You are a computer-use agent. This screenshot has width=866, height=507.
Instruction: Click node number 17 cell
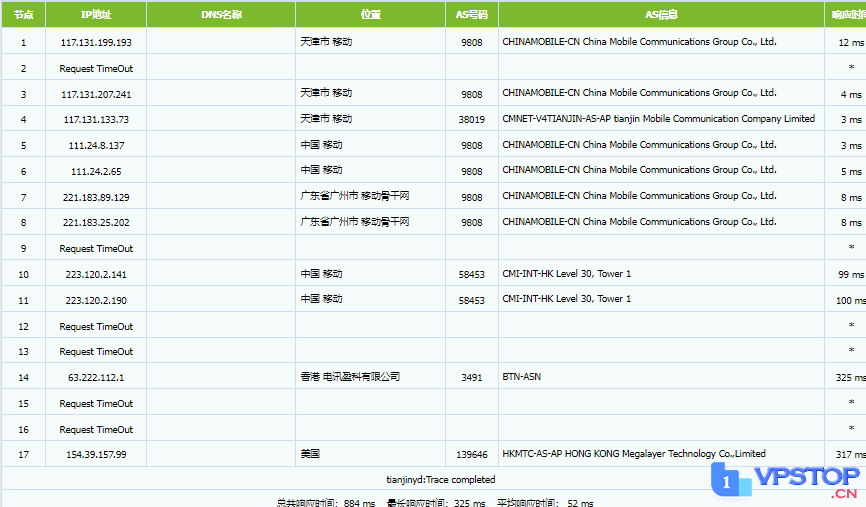23,455
